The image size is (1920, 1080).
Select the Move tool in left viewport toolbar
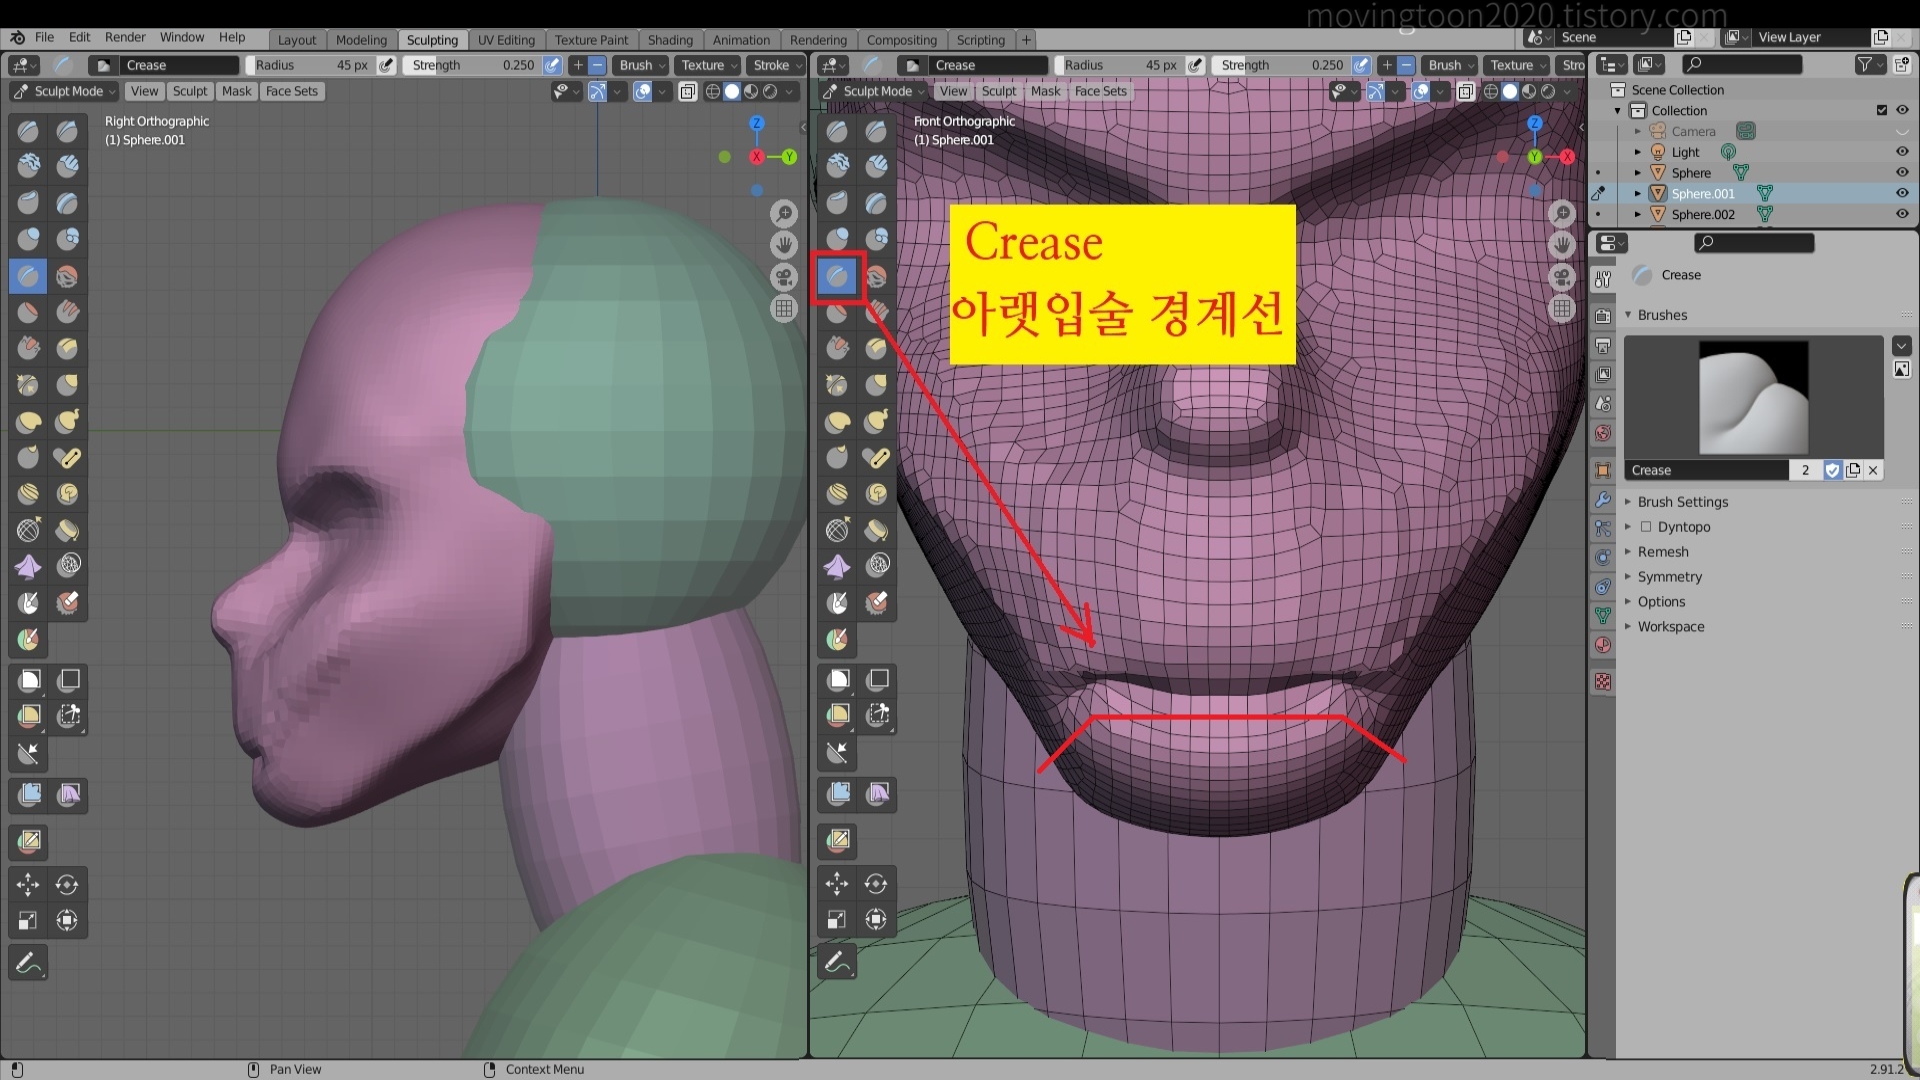pos(28,884)
